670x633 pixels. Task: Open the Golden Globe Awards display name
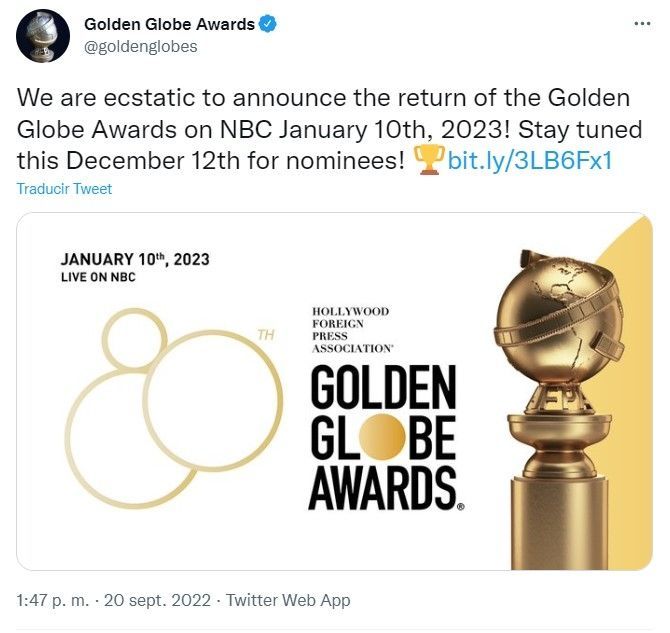tap(169, 24)
